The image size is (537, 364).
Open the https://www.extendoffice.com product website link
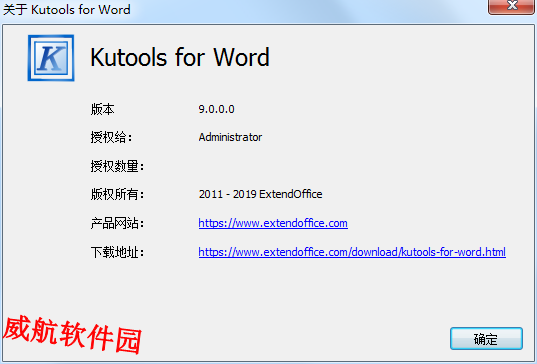coord(273,223)
